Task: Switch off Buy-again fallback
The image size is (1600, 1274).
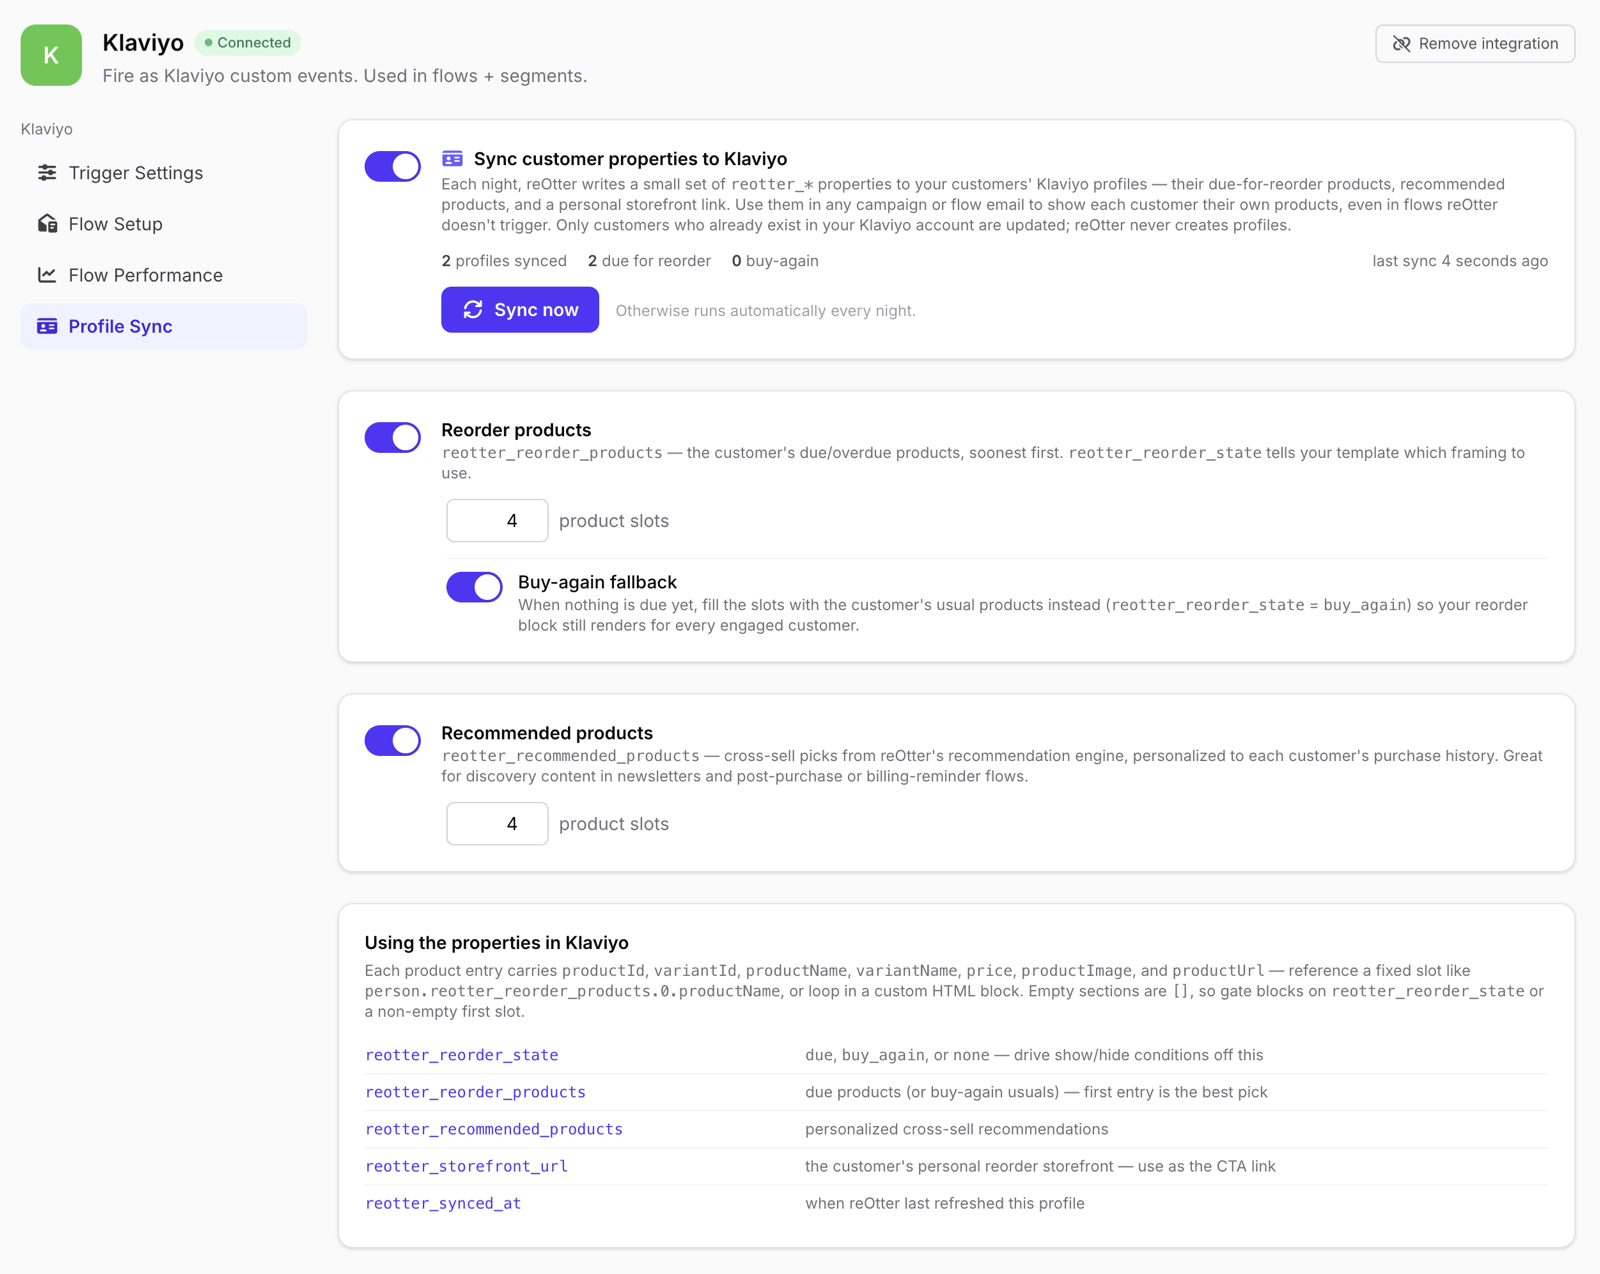Action: (474, 587)
